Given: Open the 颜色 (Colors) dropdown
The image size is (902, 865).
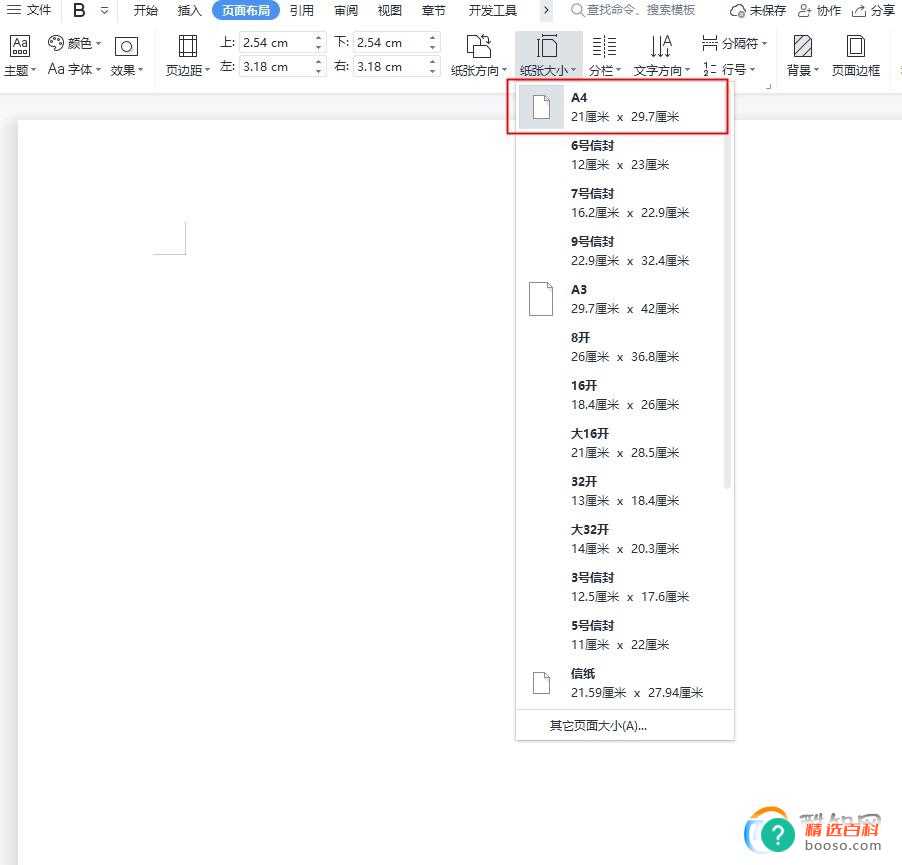Looking at the screenshot, I should (75, 42).
